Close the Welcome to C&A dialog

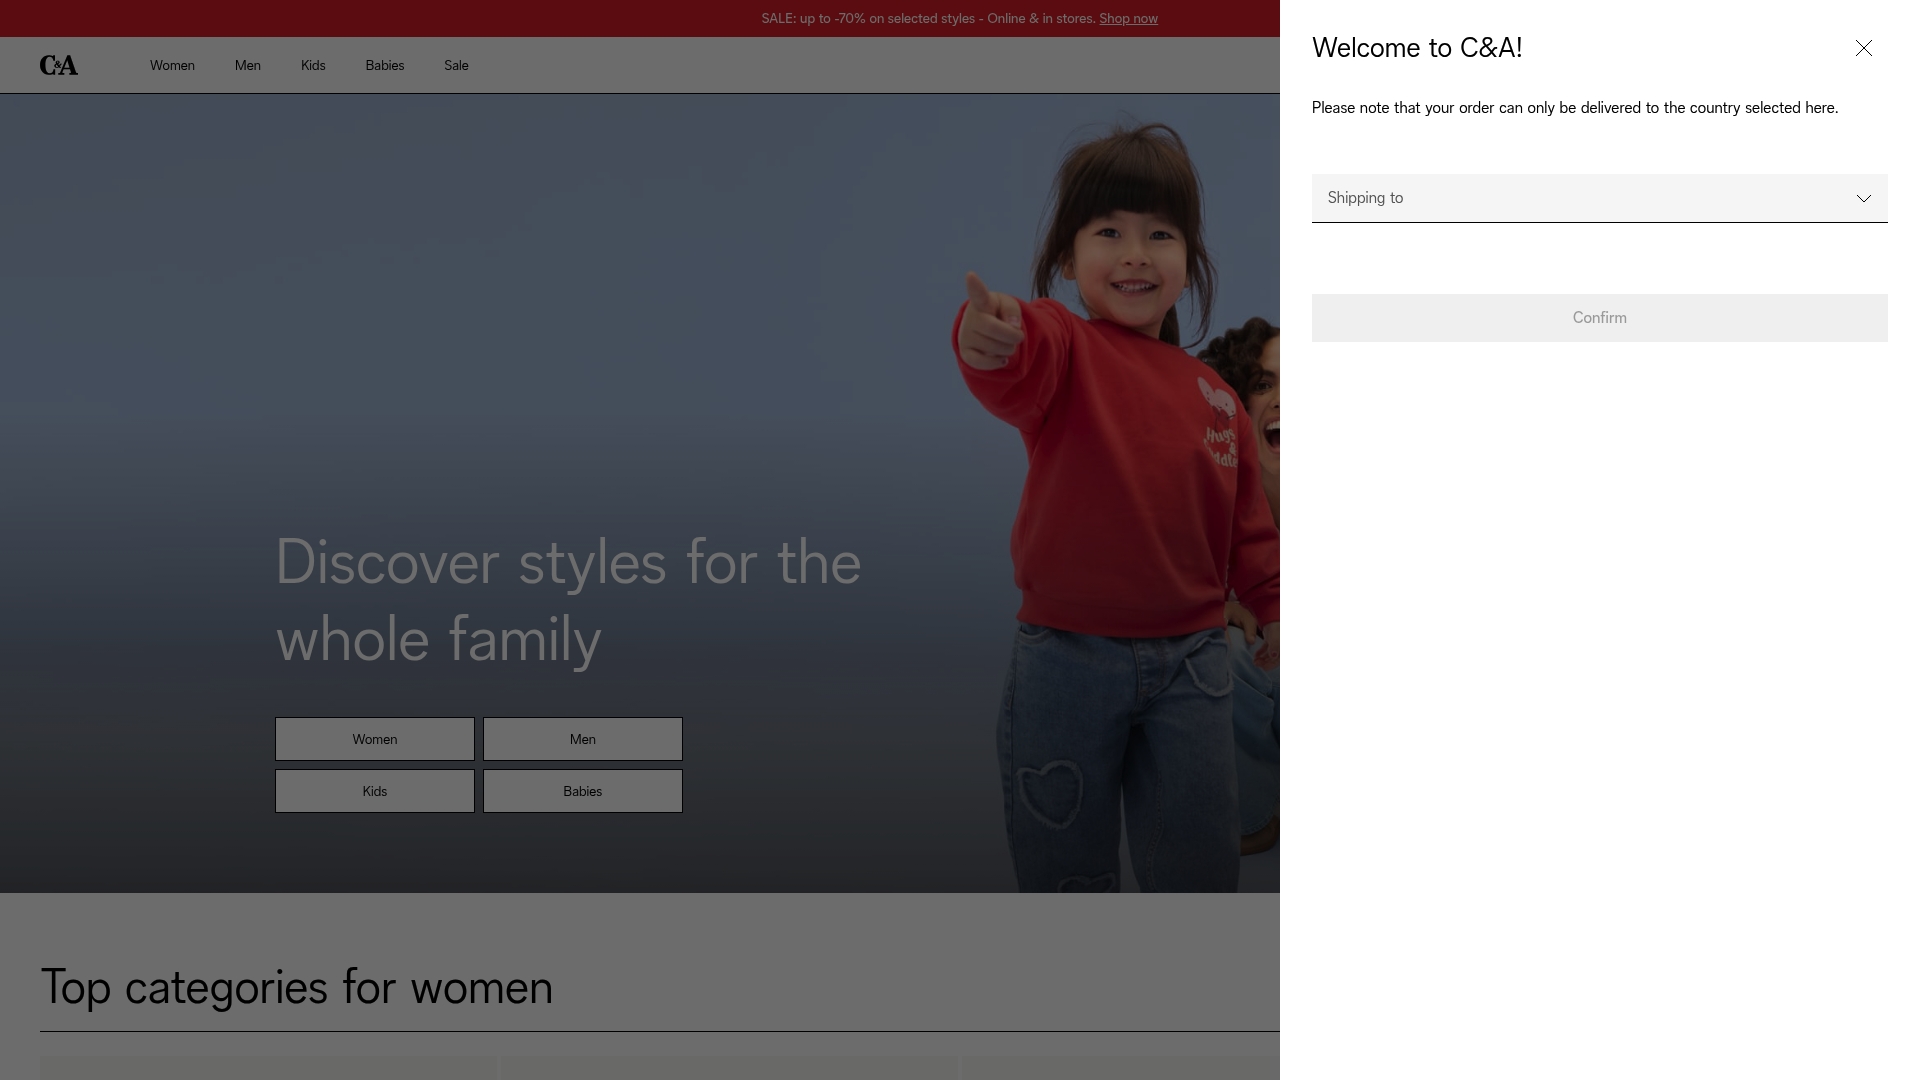click(1864, 48)
